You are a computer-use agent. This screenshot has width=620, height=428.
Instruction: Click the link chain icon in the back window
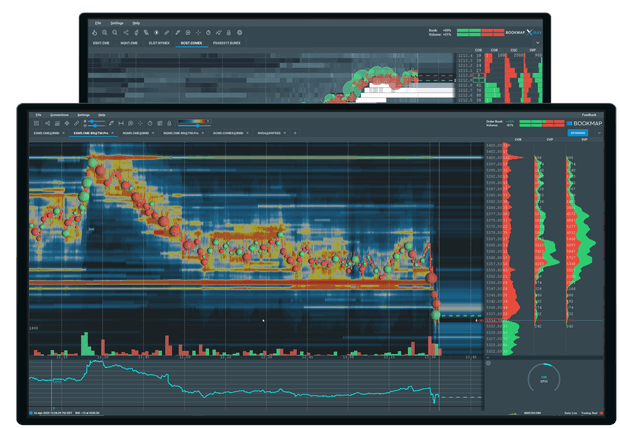click(x=166, y=33)
